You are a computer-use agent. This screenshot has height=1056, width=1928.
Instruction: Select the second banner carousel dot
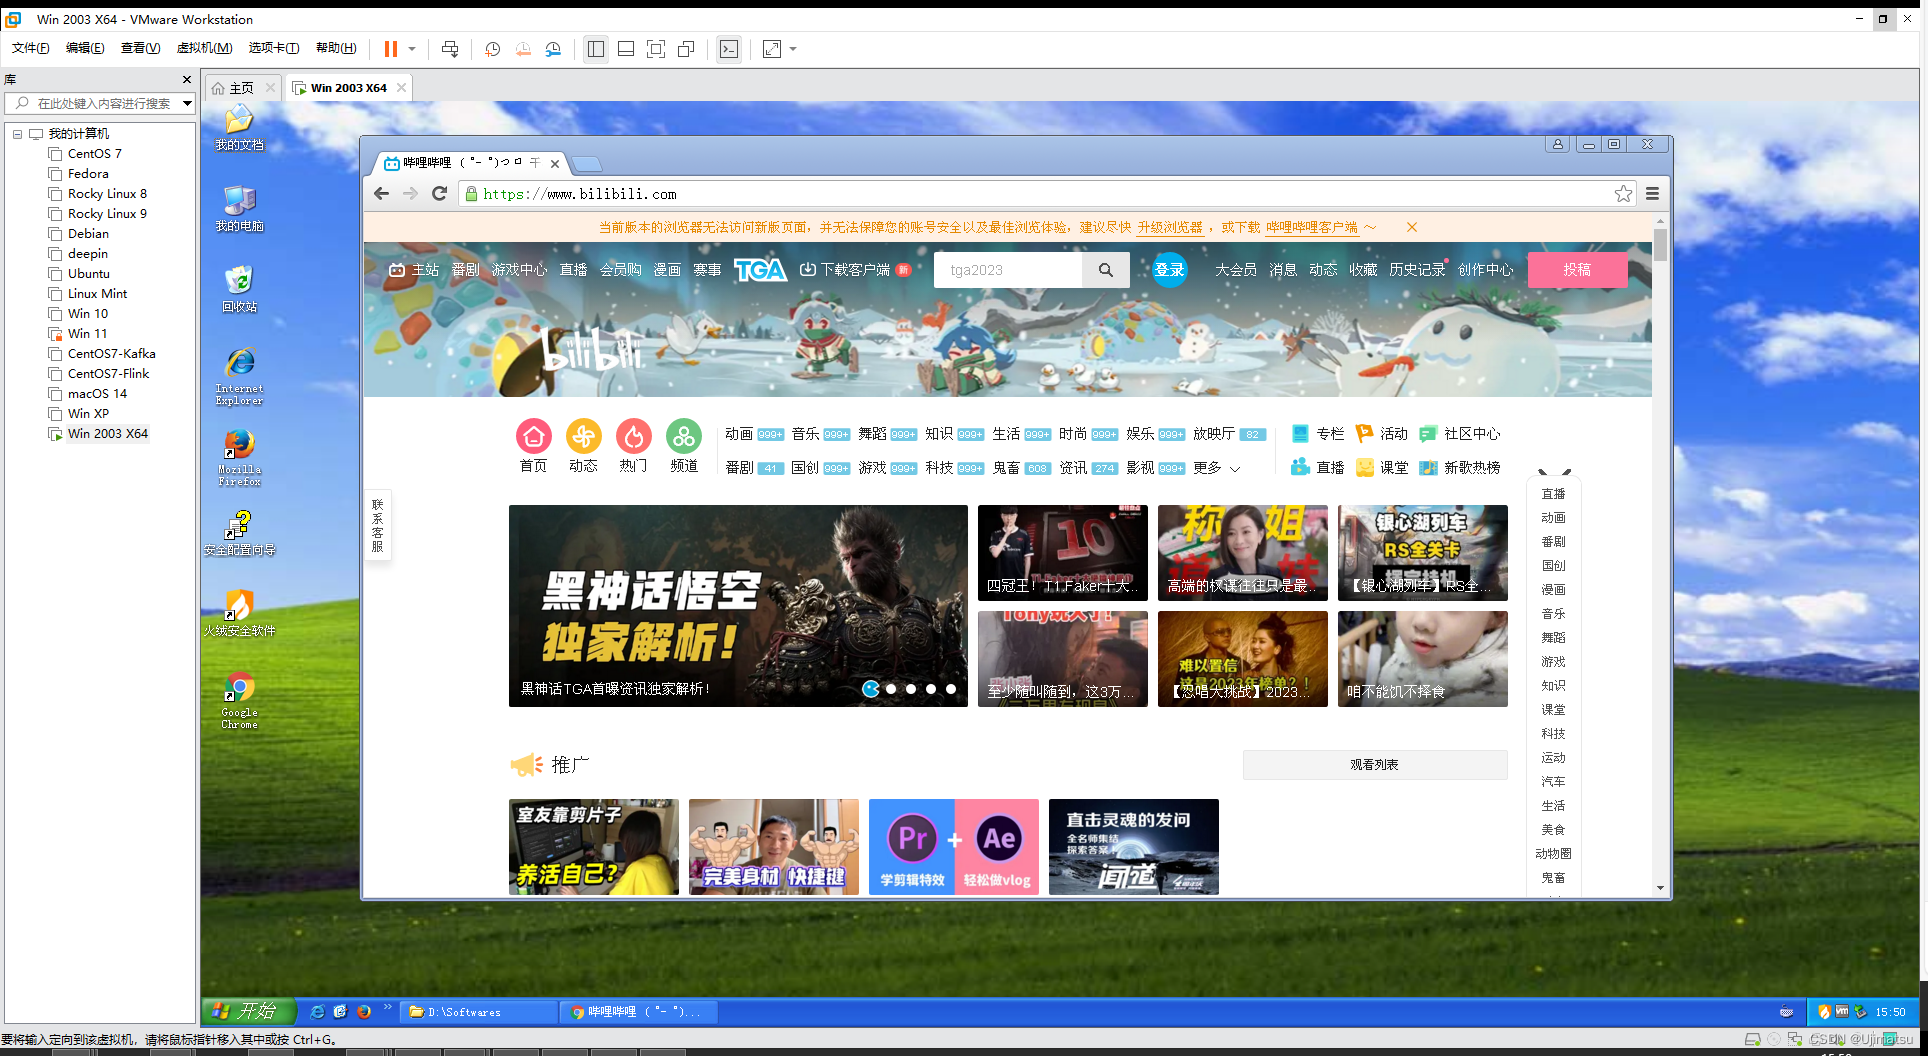(x=891, y=689)
